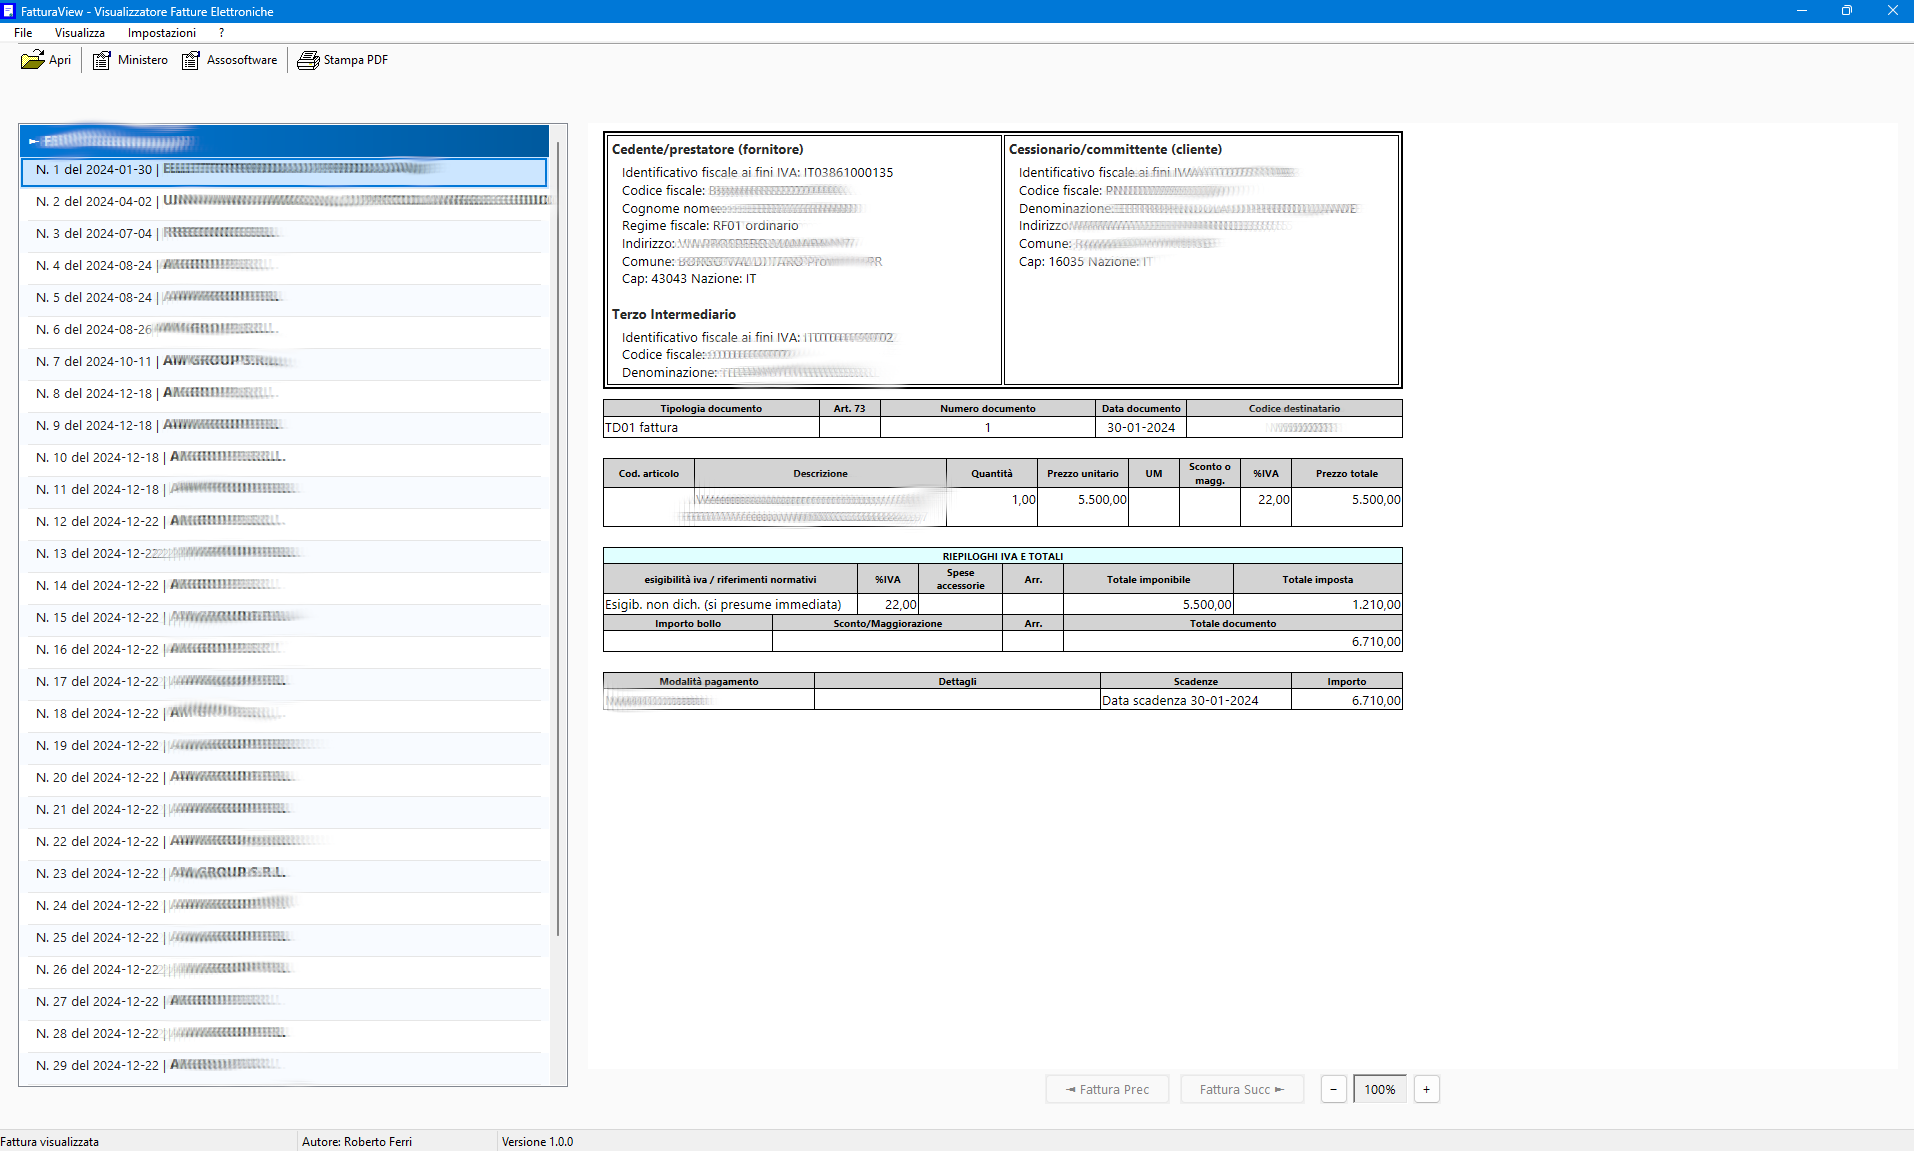Go to next invoice with Fattura Succ
Viewport: 1914px width, 1151px height.
click(x=1242, y=1089)
